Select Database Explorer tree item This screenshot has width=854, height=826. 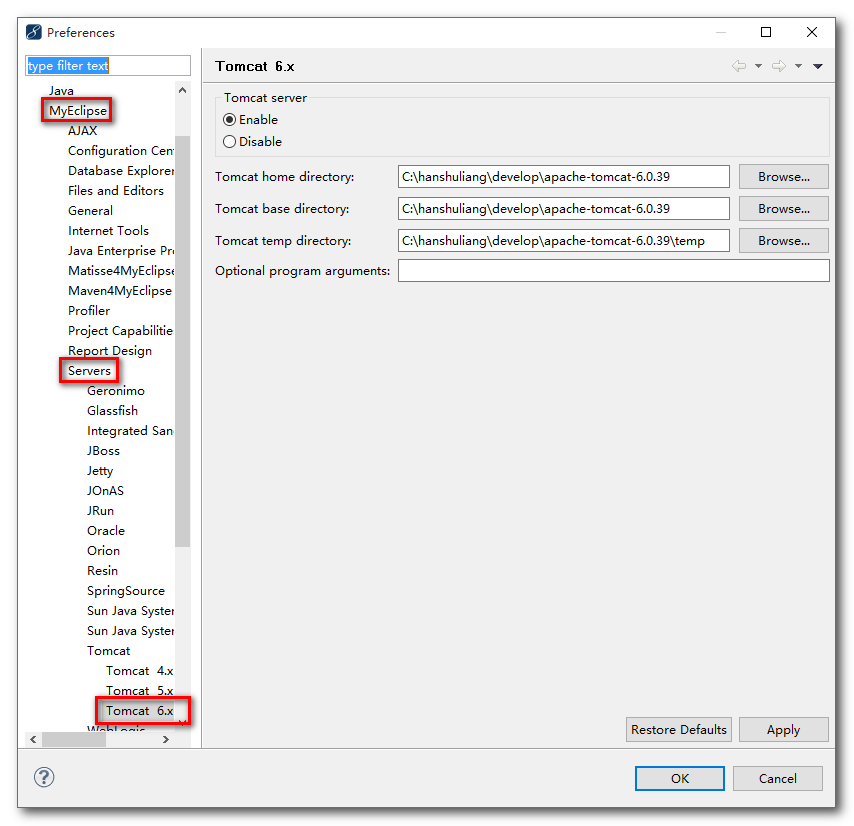pyautogui.click(x=120, y=171)
